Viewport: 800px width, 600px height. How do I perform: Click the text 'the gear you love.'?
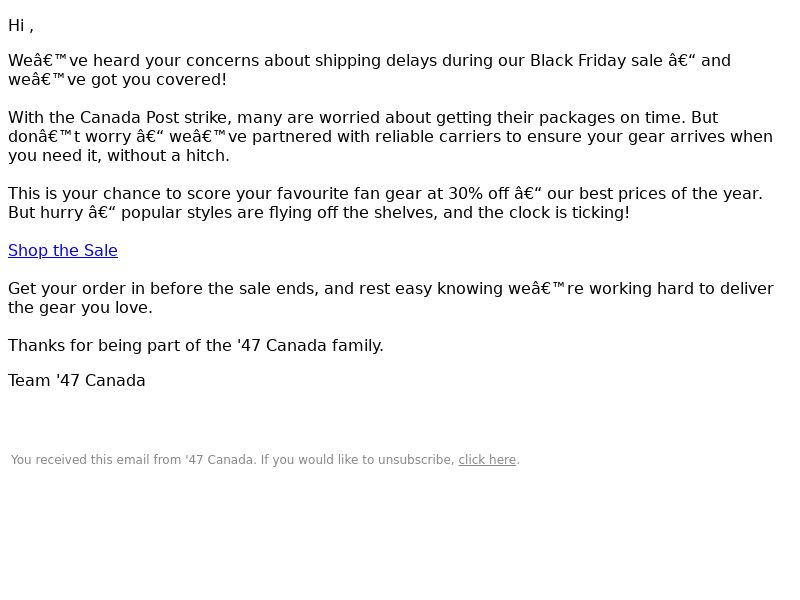80,308
